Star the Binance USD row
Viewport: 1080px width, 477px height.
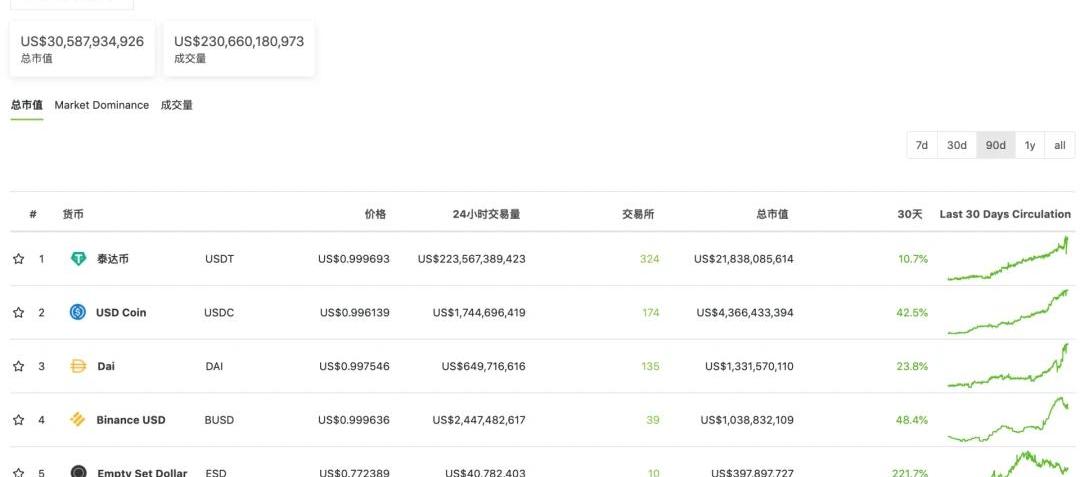point(19,420)
